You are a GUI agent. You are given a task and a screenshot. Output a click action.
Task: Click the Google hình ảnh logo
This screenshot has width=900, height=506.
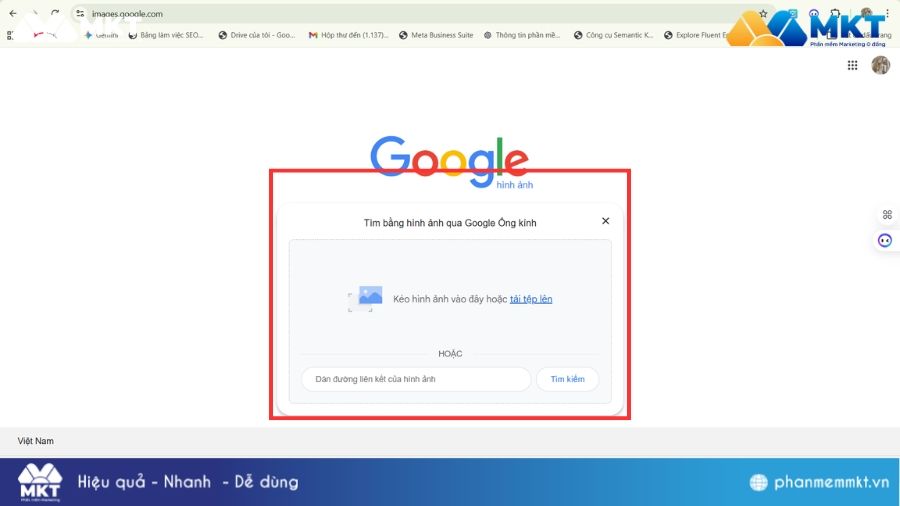point(450,162)
